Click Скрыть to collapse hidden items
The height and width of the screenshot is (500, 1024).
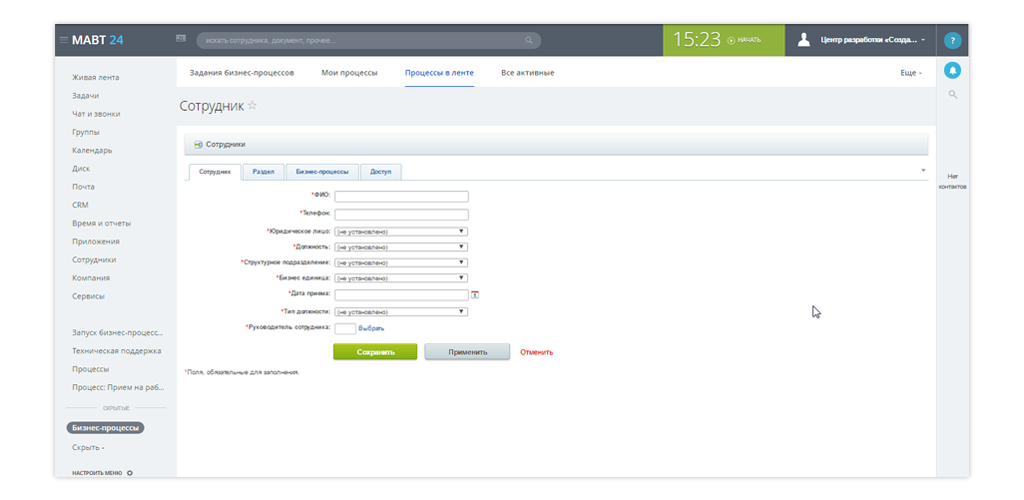pos(88,448)
